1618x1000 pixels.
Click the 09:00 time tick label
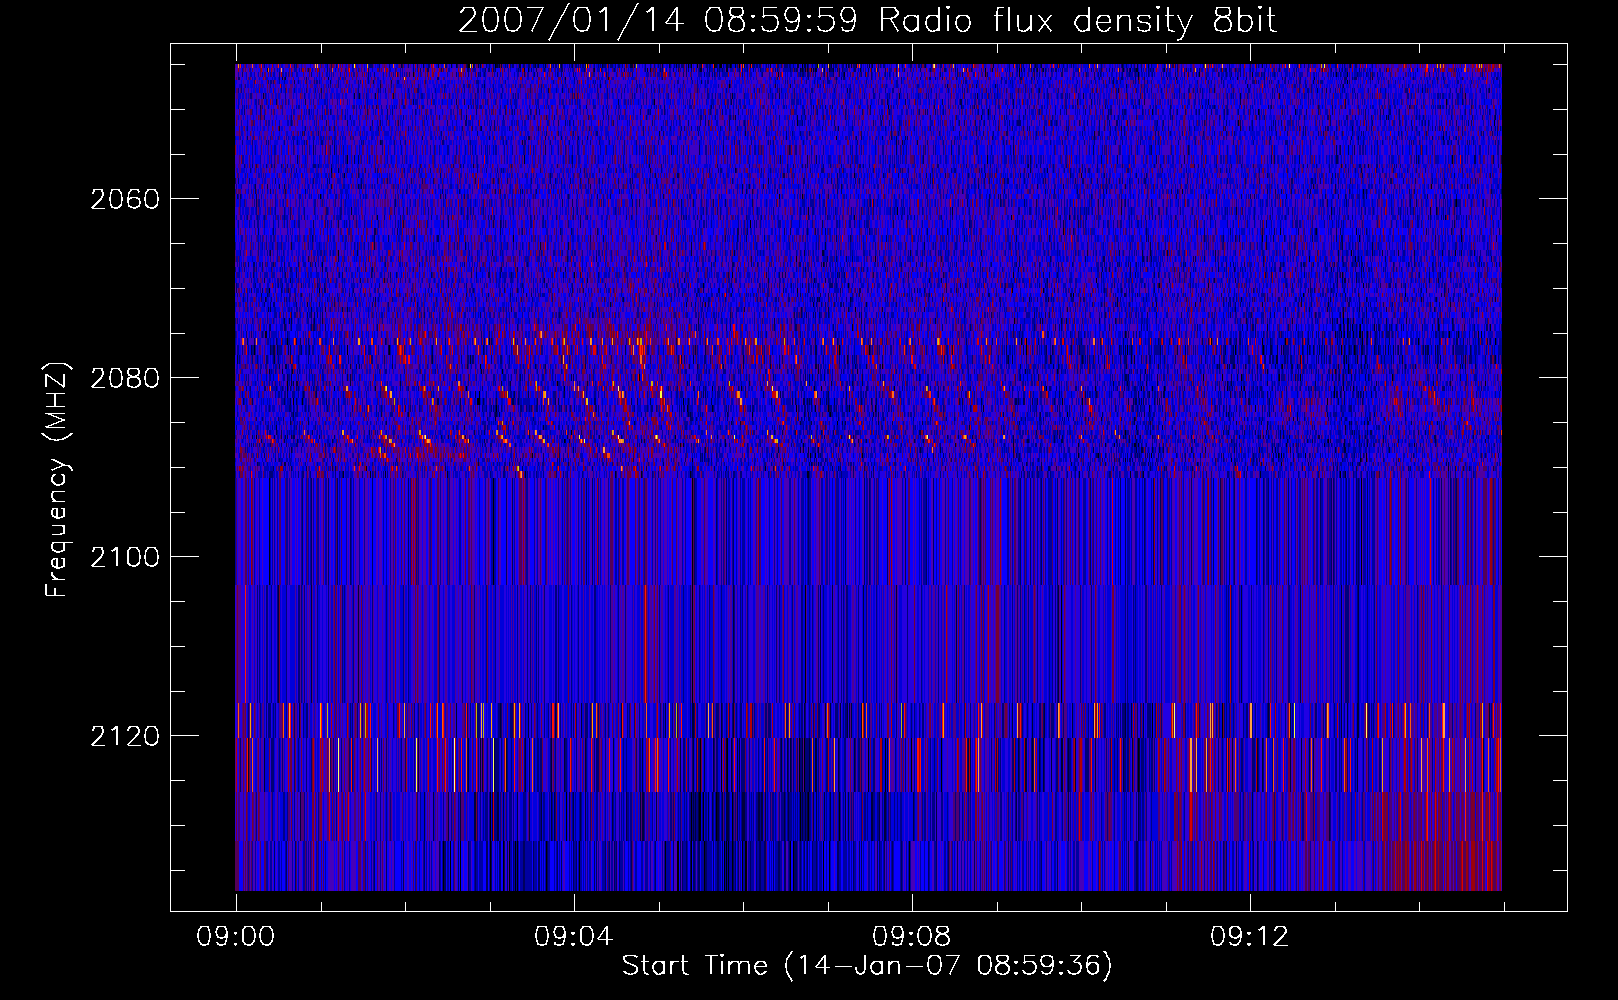click(x=236, y=937)
